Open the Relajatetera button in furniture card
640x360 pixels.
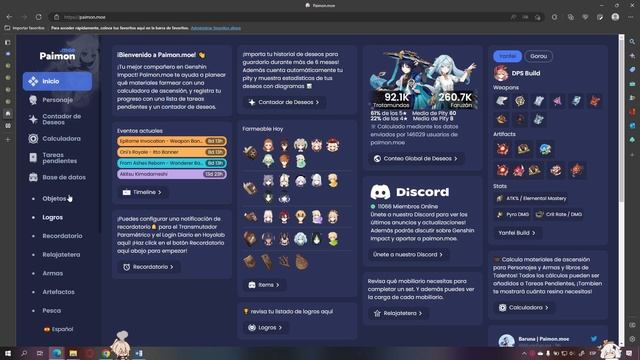tap(398, 313)
